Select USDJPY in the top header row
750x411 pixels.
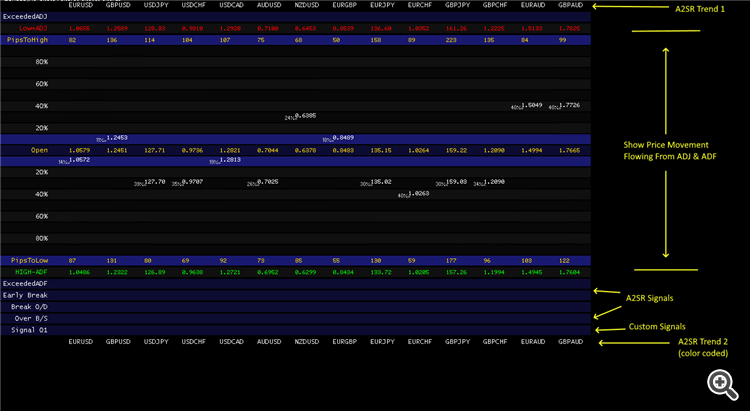[156, 5]
